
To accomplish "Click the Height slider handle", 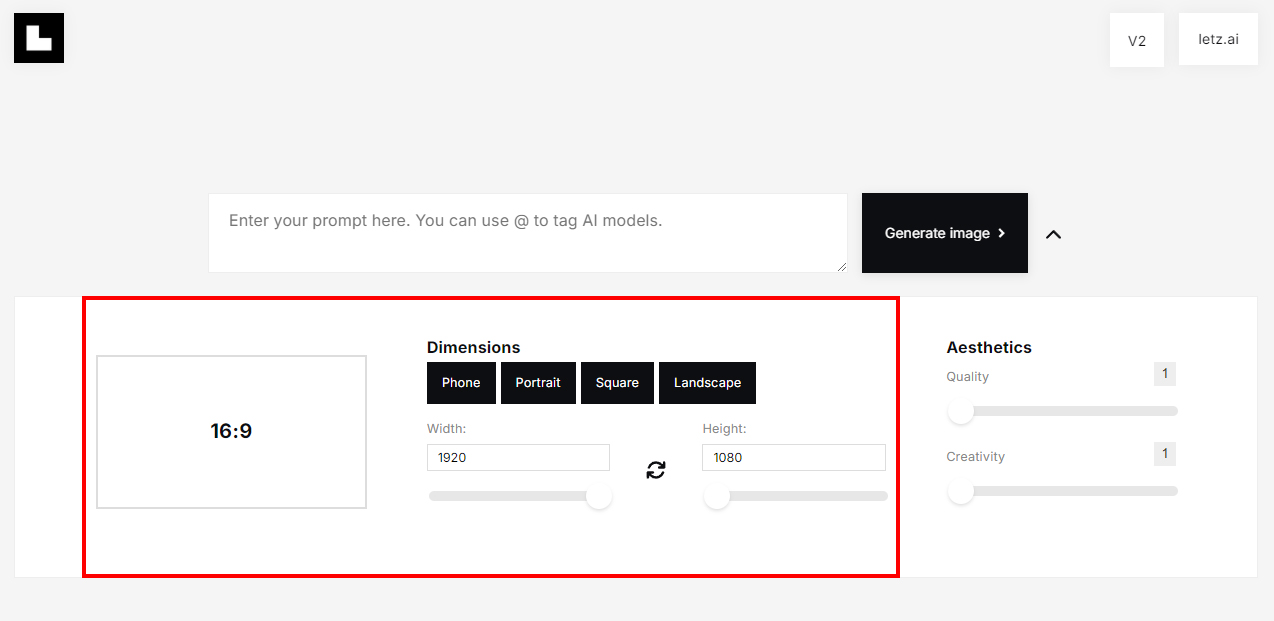I will [717, 496].
